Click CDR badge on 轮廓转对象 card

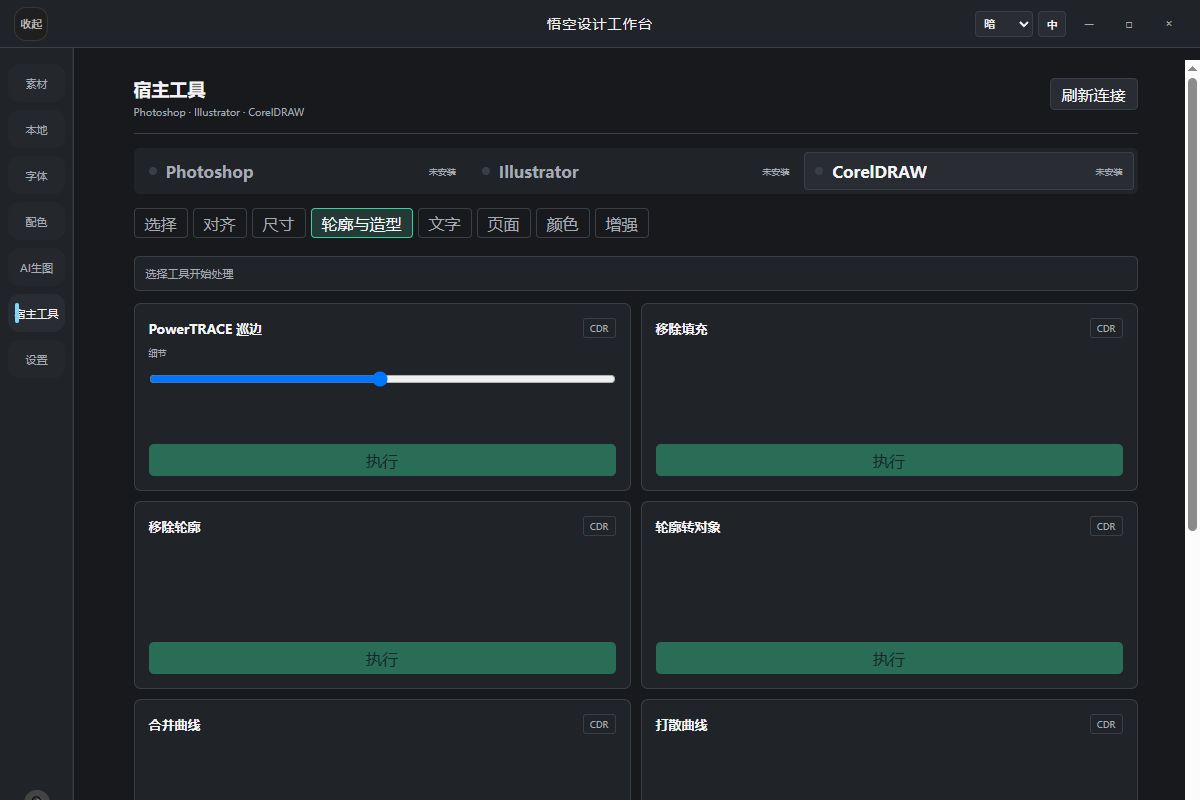point(1106,526)
